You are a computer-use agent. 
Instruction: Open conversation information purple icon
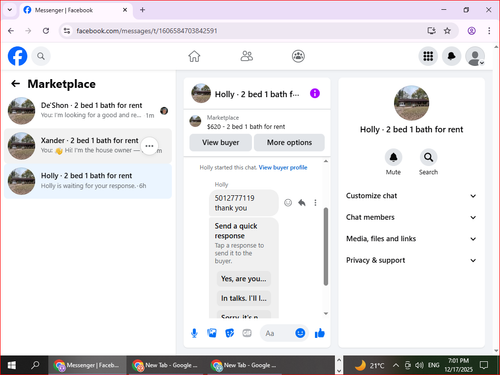315,93
